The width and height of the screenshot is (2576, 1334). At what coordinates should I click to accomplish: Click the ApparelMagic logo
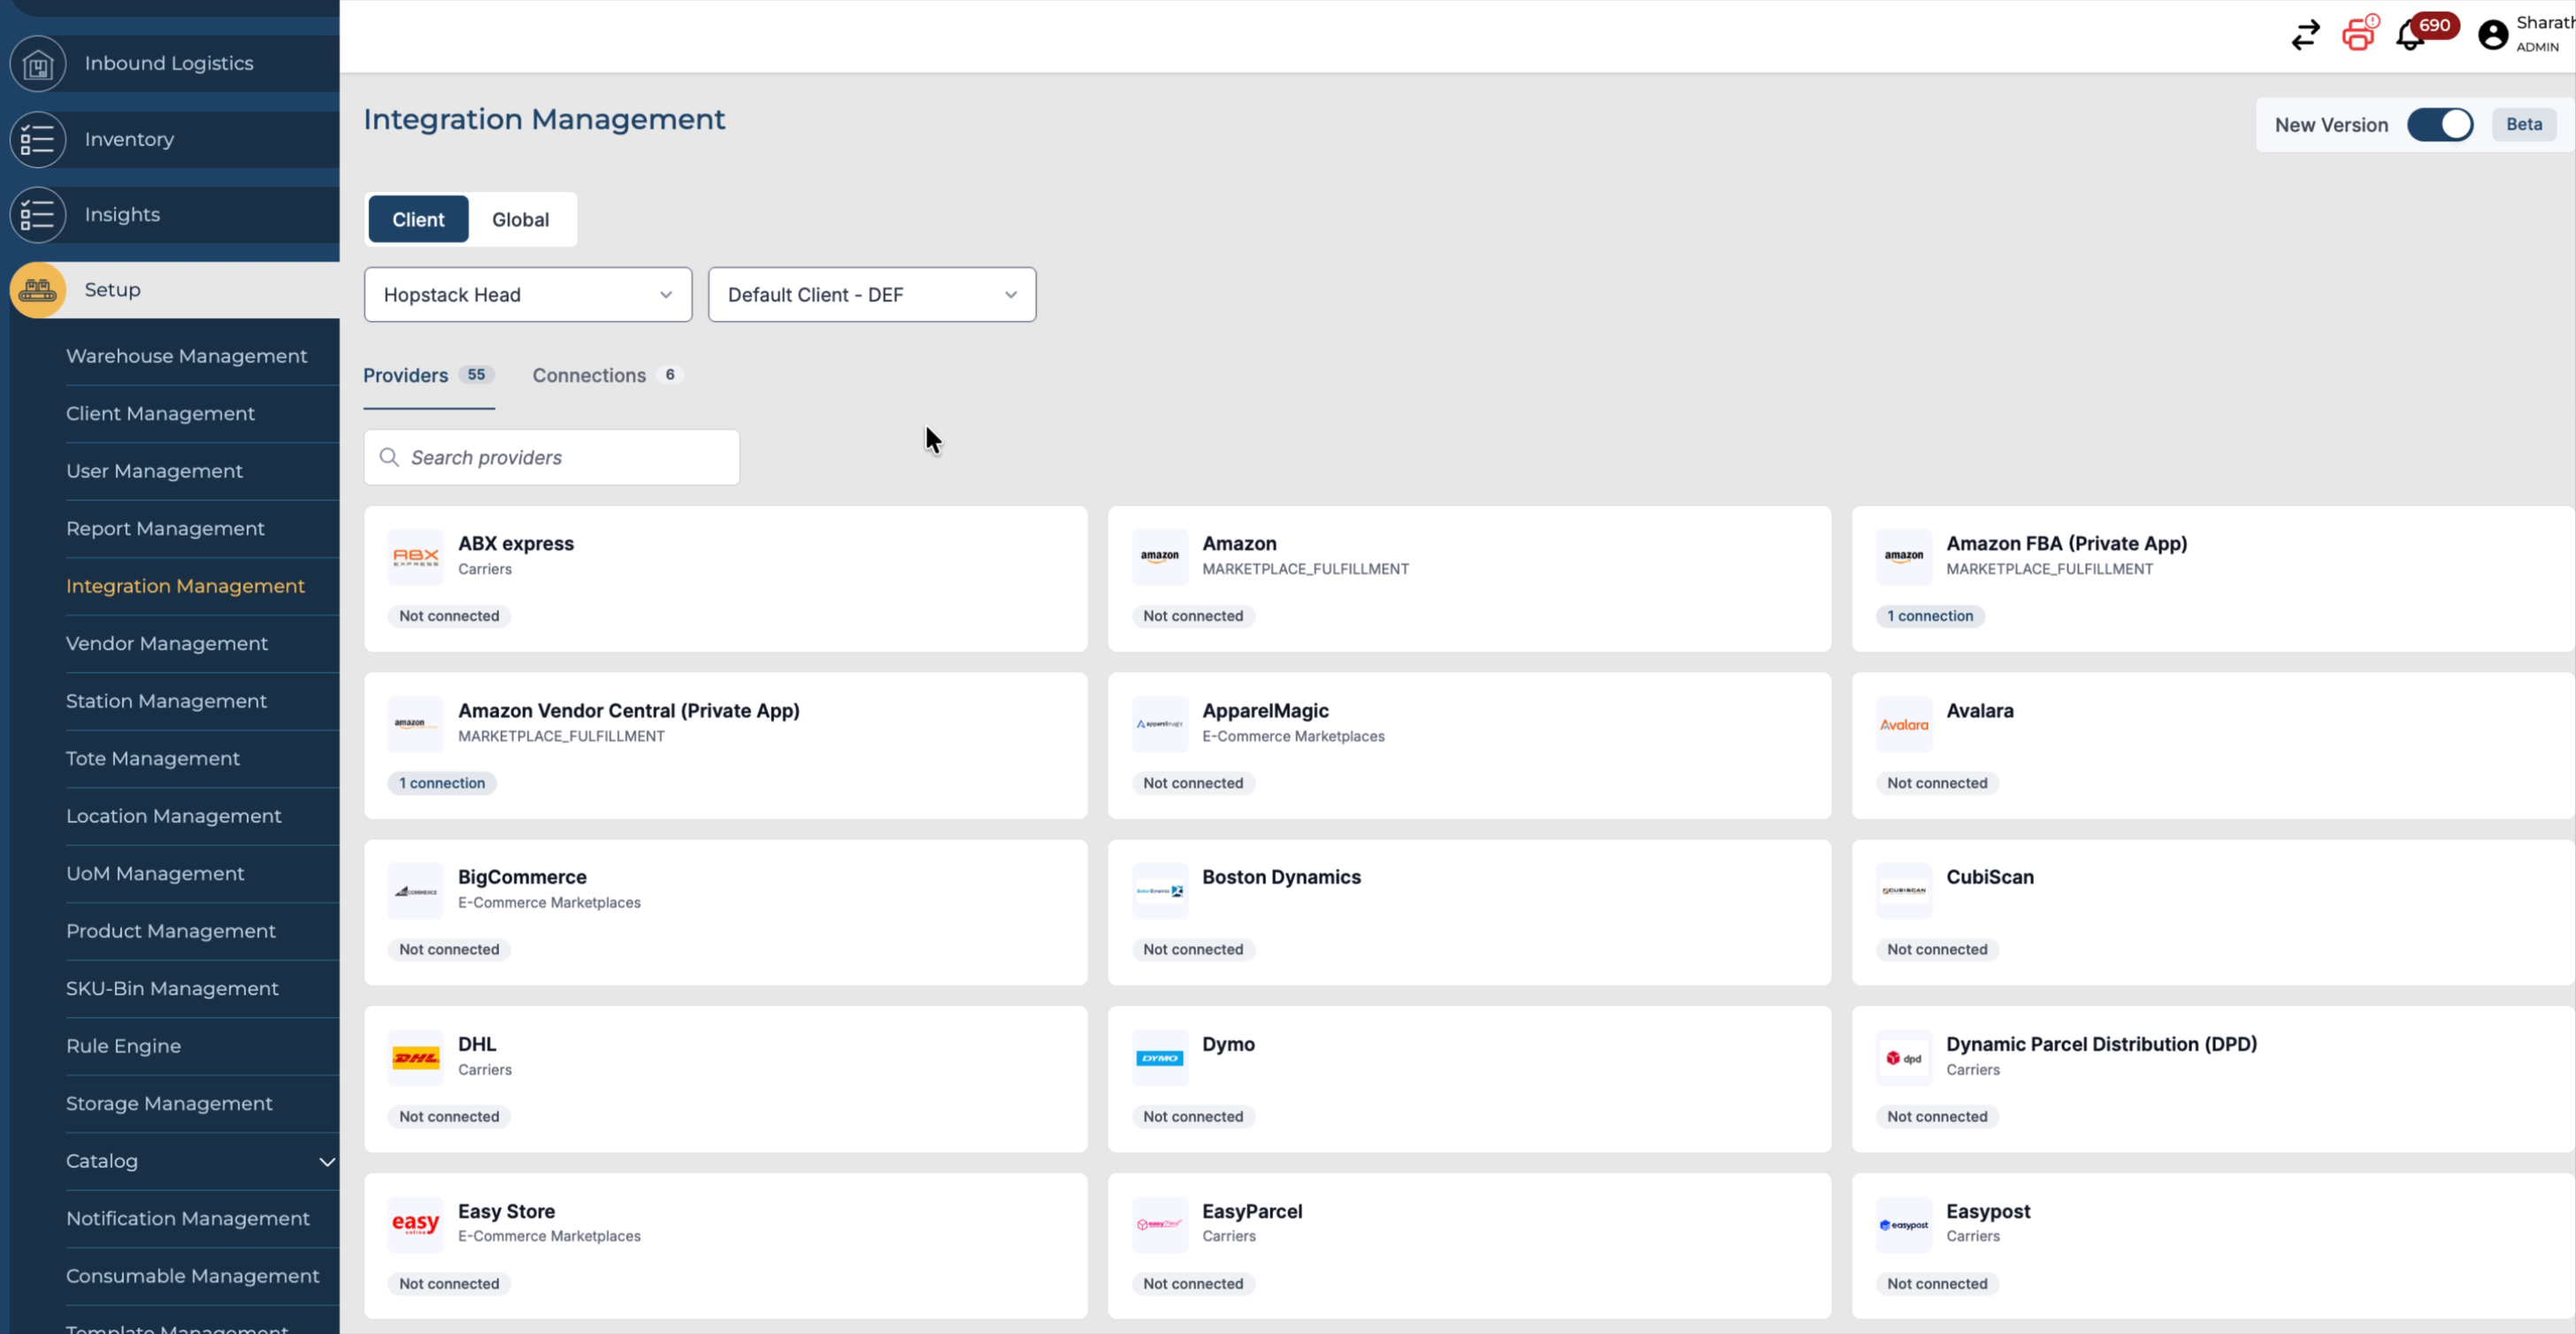tap(1159, 724)
